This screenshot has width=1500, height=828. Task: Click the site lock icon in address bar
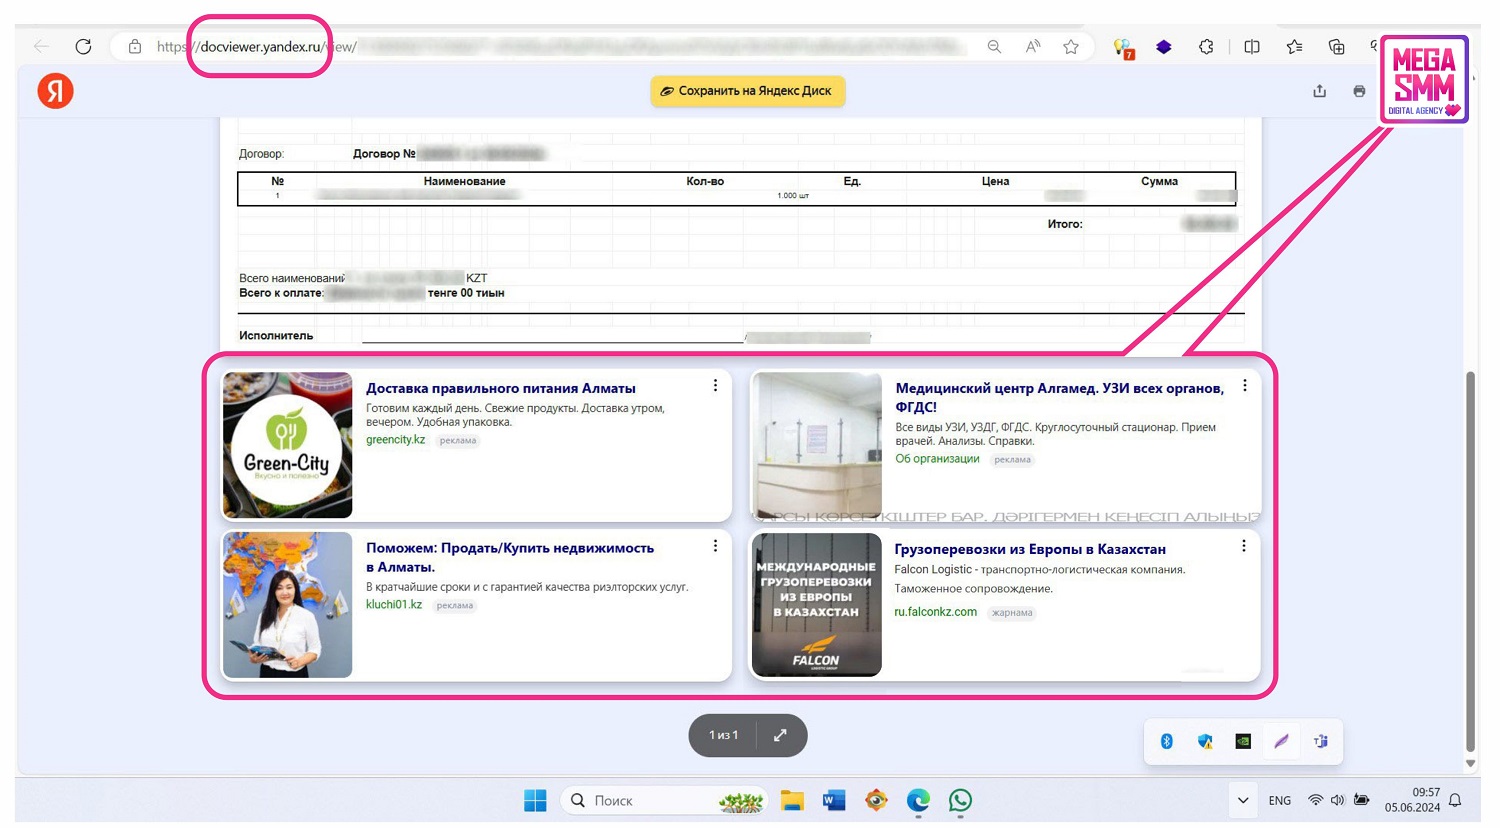(x=135, y=46)
